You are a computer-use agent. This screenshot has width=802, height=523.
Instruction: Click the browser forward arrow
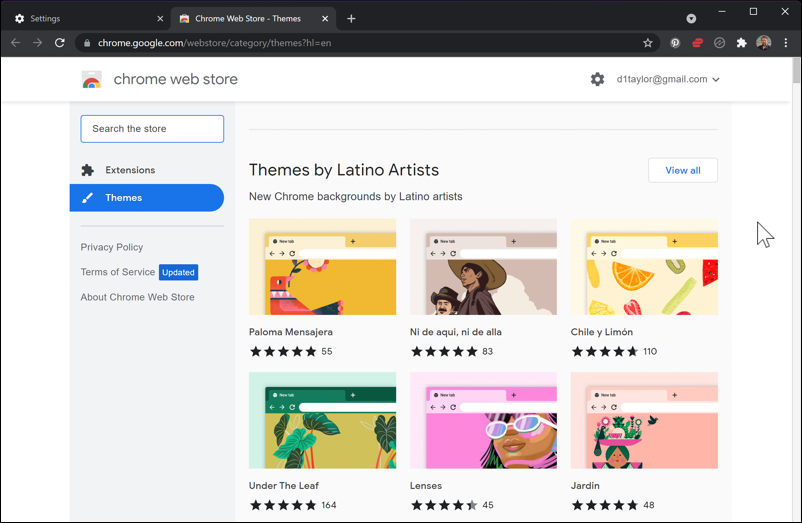tap(37, 43)
